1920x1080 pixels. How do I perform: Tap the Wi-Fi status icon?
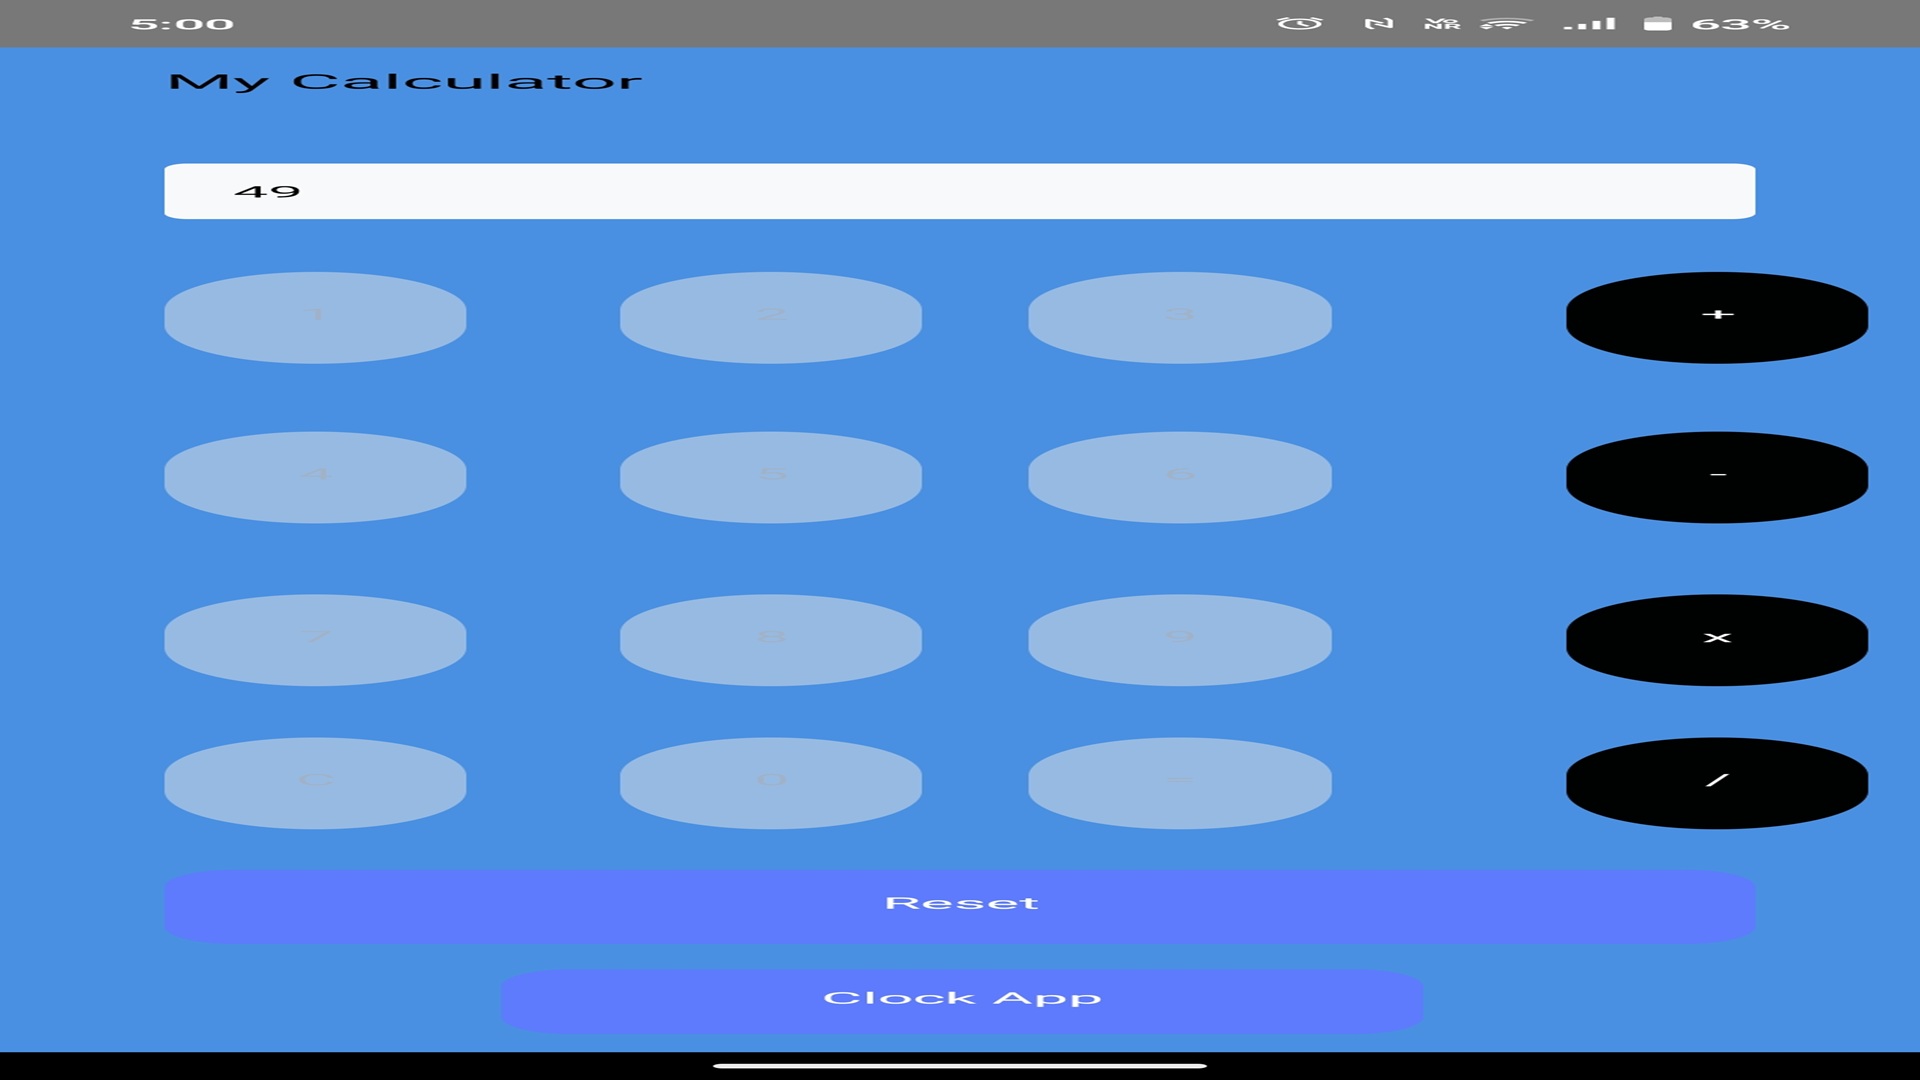click(1506, 23)
